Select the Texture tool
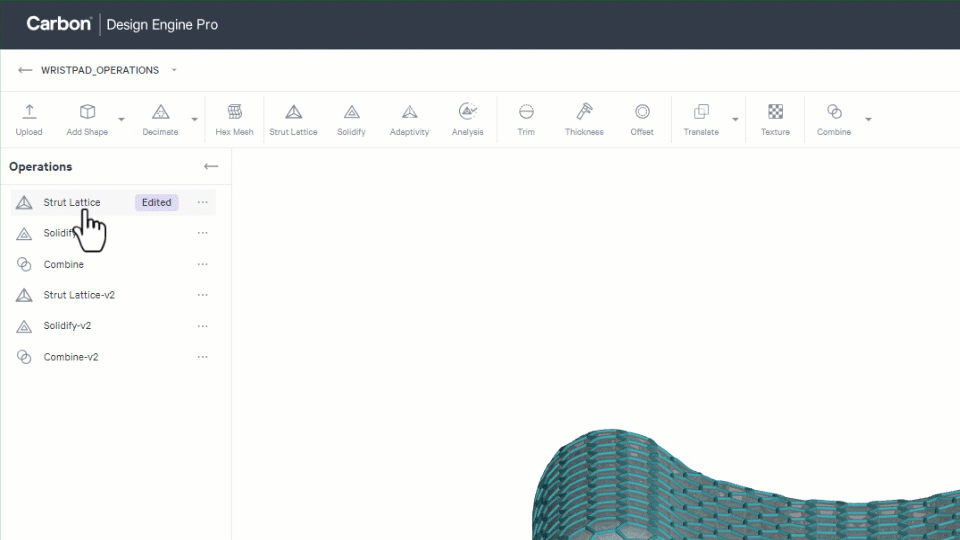Screen dimensions: 960x540 coord(775,119)
